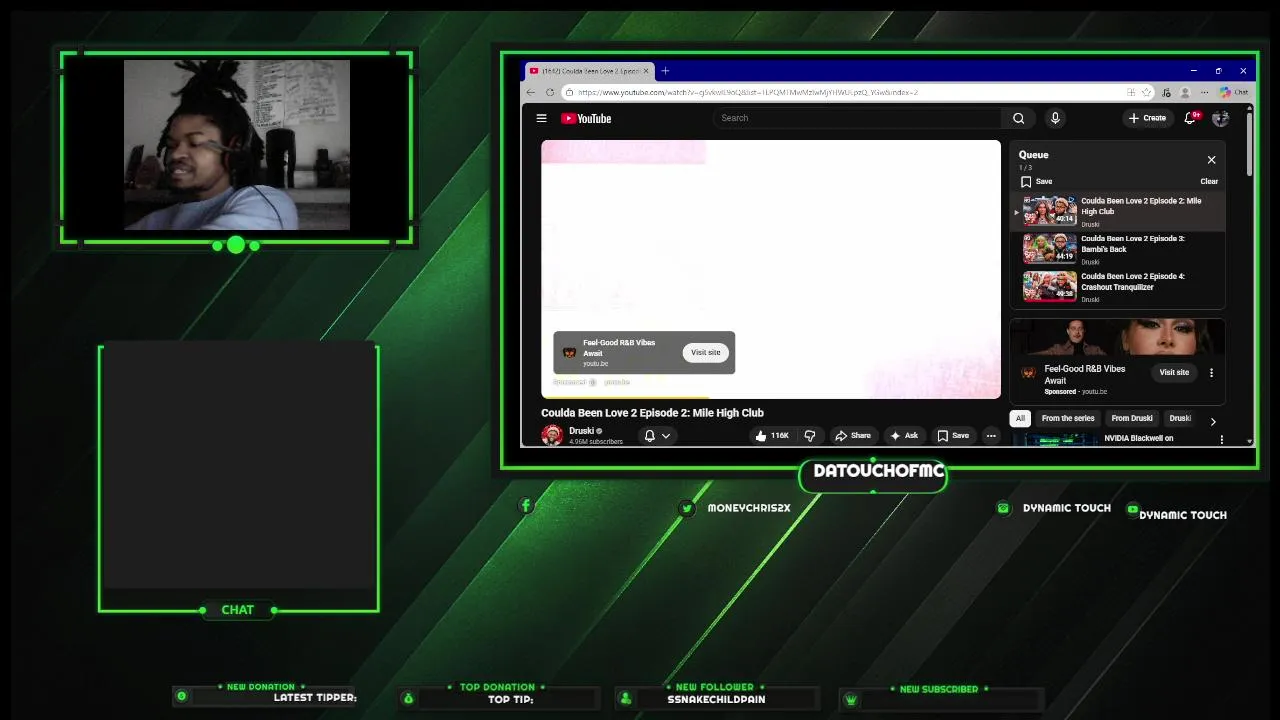The width and height of the screenshot is (1280, 720).
Task: Select the All filter chip
Action: point(1020,419)
